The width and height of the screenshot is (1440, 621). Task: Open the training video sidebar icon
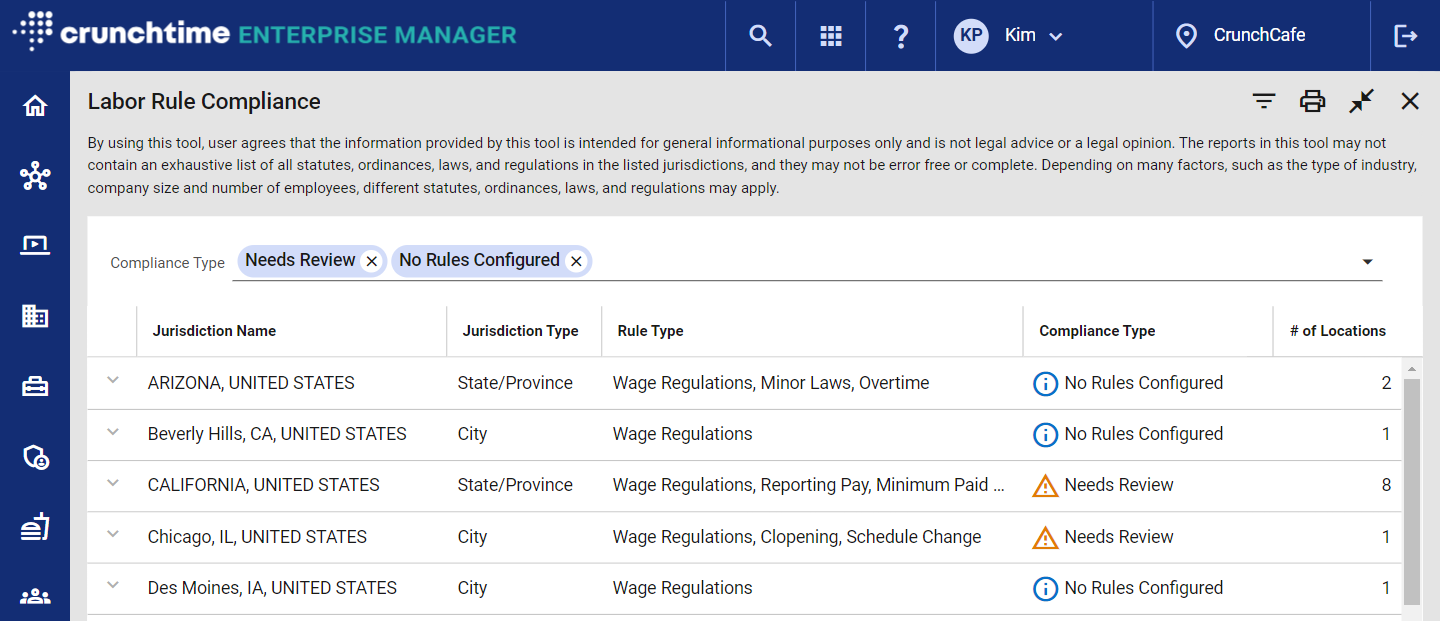tap(35, 245)
